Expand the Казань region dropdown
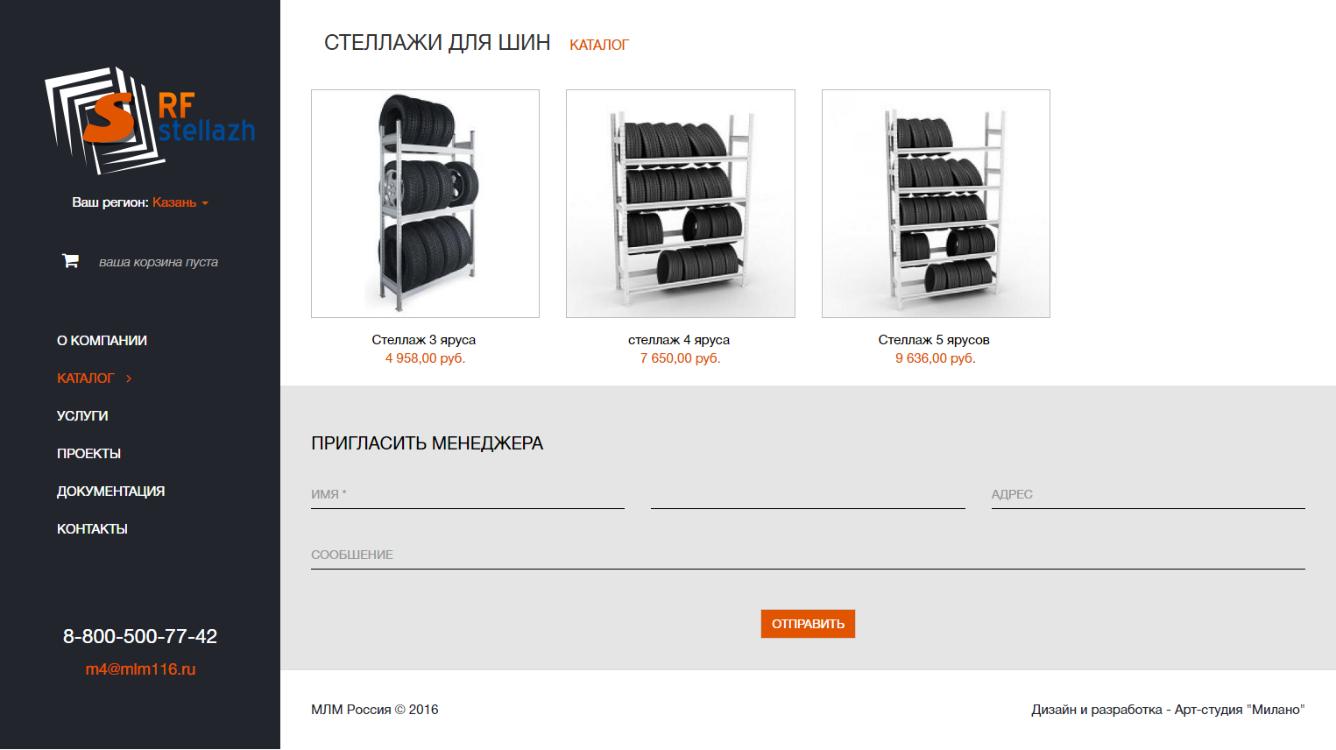 (181, 203)
